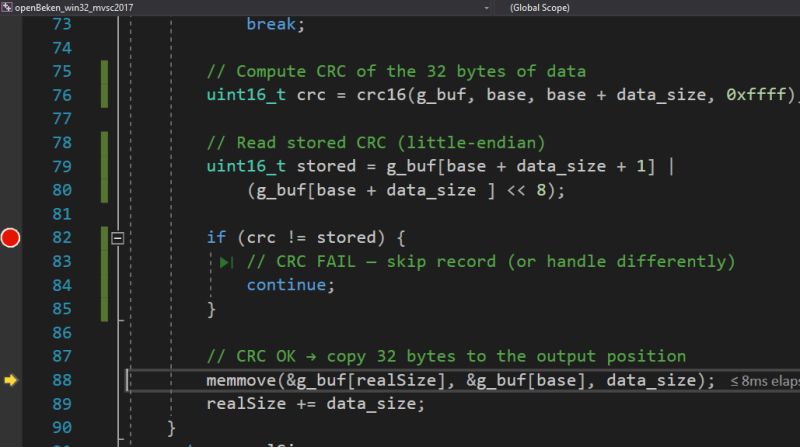
Task: Click the 'memmove' call on line 88
Action: 241,380
